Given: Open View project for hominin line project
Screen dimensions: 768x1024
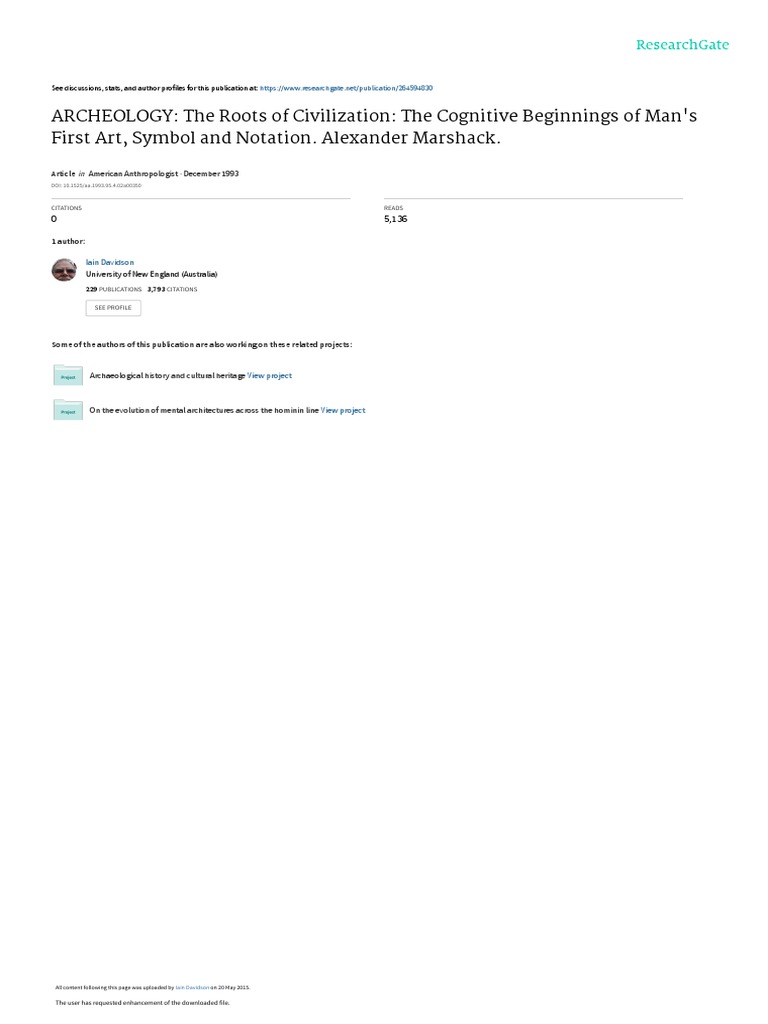Looking at the screenshot, I should [x=343, y=410].
